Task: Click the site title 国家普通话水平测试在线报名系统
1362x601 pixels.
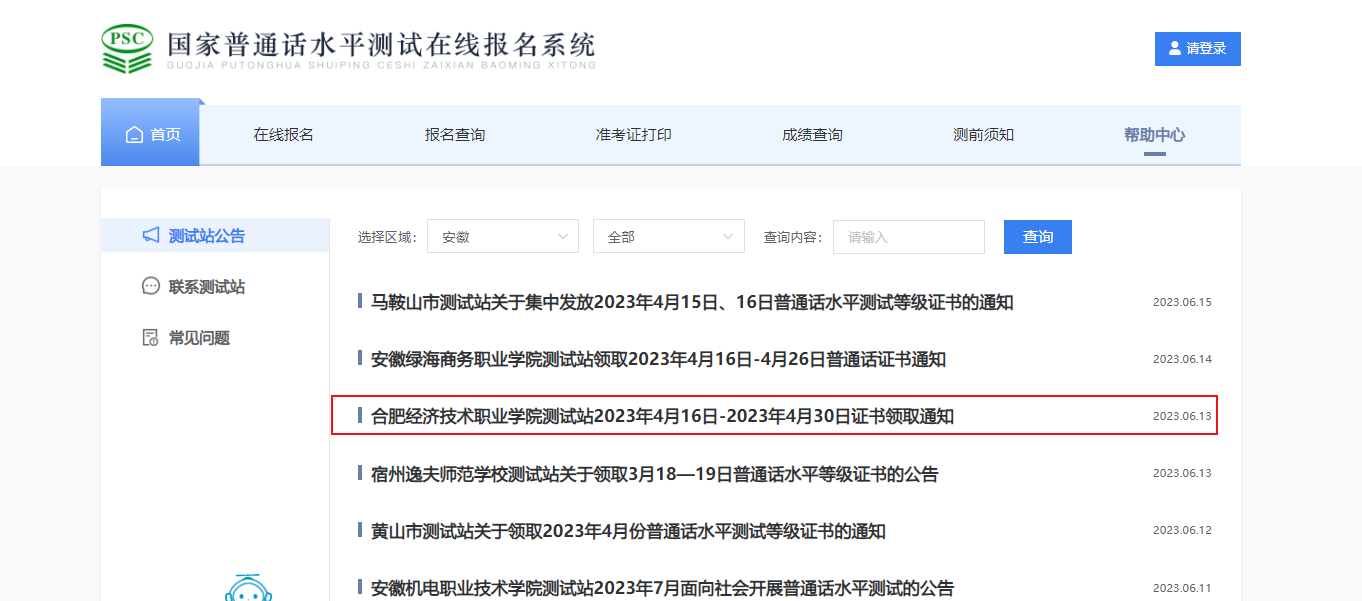Action: 381,47
